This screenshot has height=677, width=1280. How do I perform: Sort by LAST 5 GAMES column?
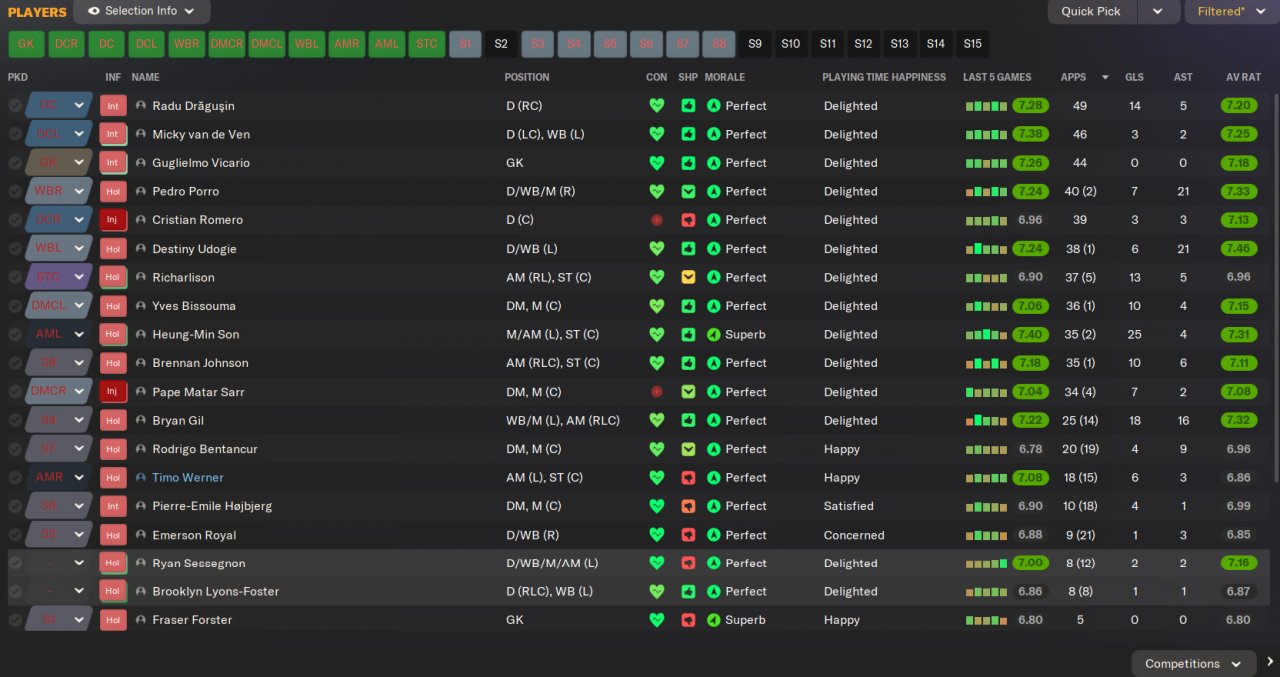point(997,77)
